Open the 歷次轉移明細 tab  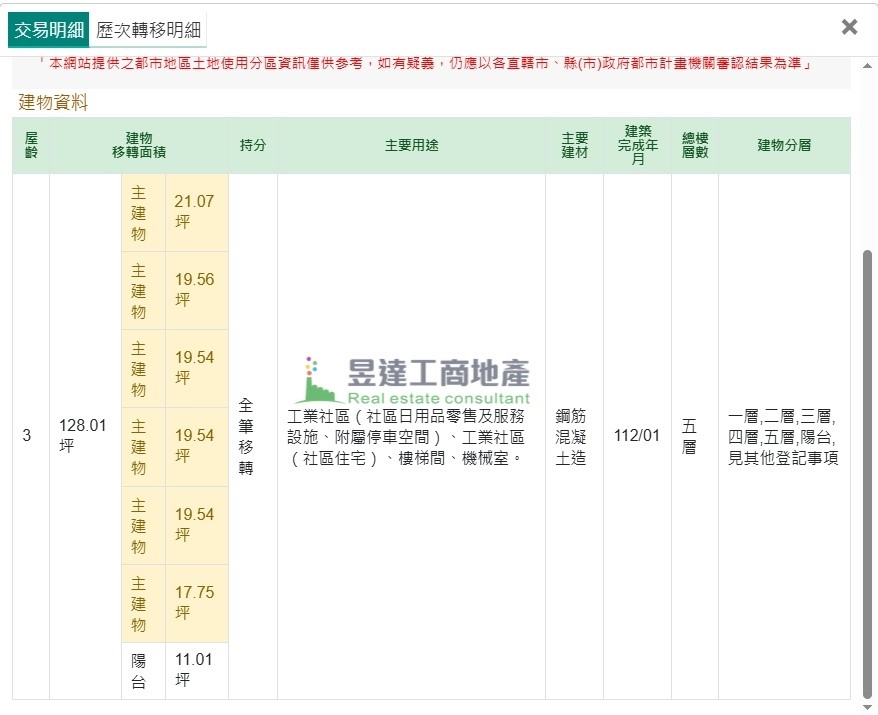coord(148,30)
